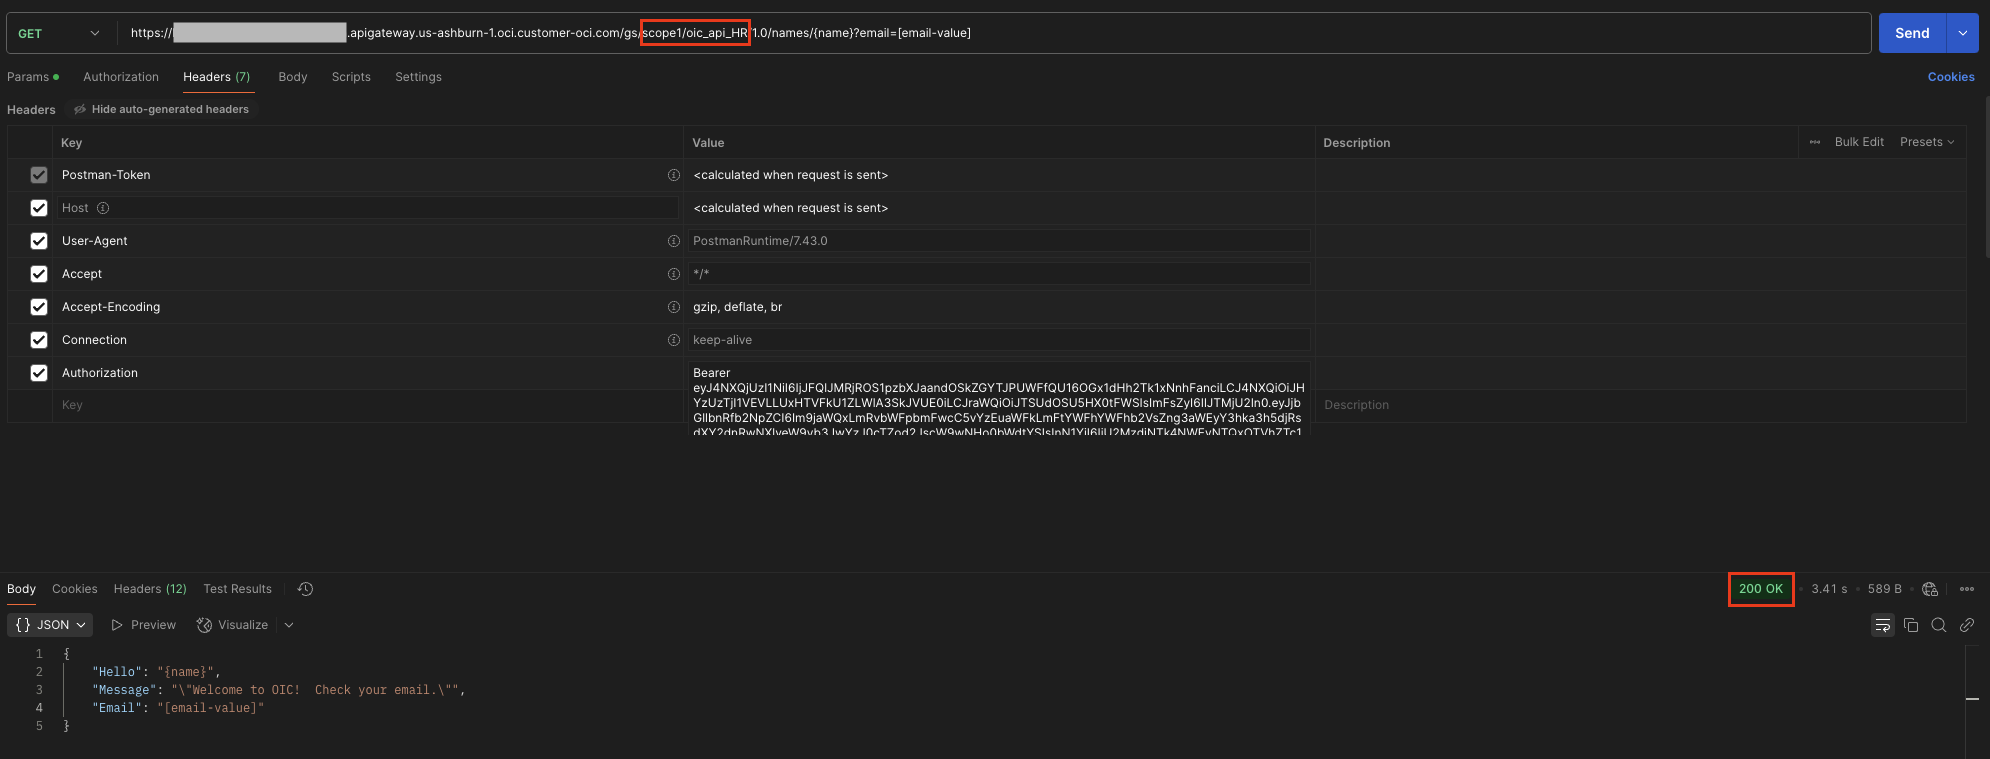Open the GET method dropdown
This screenshot has height=759, width=1990.
(x=60, y=33)
